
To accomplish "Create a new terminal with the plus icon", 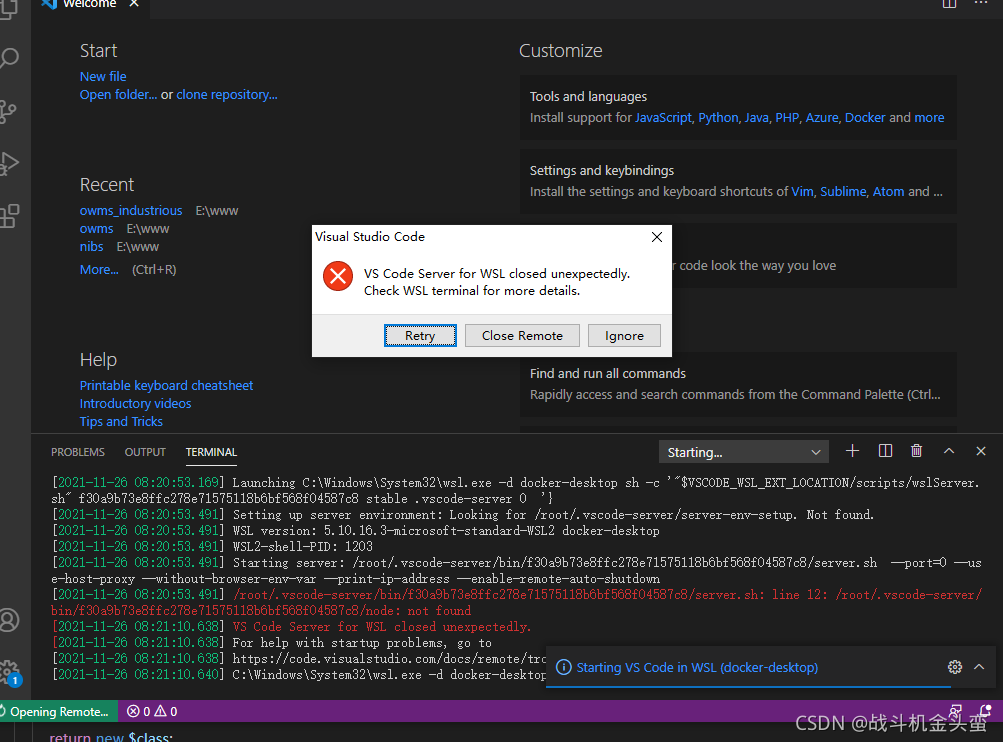I will point(852,451).
